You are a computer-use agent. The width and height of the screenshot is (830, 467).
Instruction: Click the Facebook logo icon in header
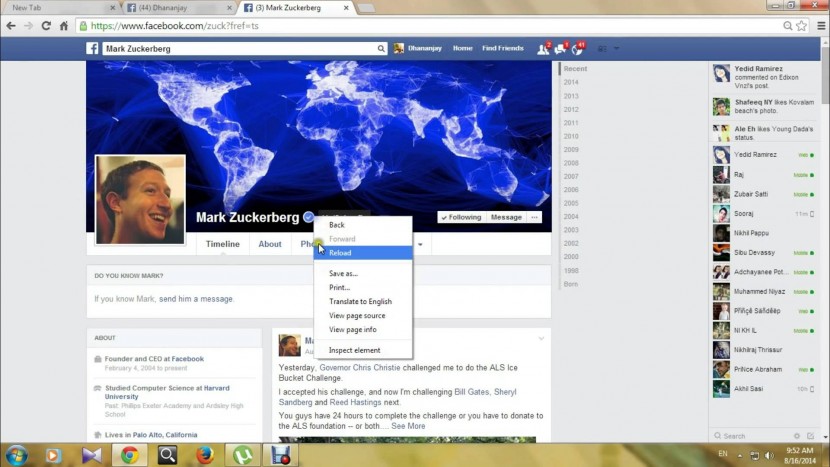(x=92, y=48)
